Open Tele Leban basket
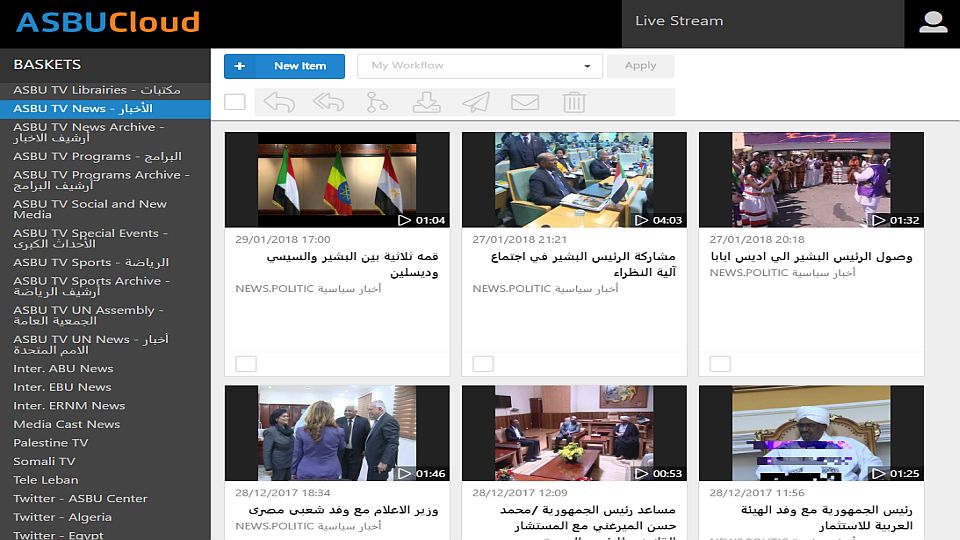 (x=105, y=480)
